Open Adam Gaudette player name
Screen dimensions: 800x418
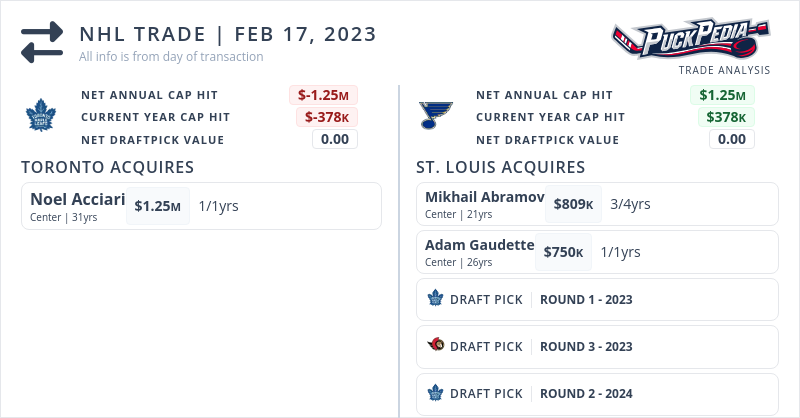click(479, 244)
